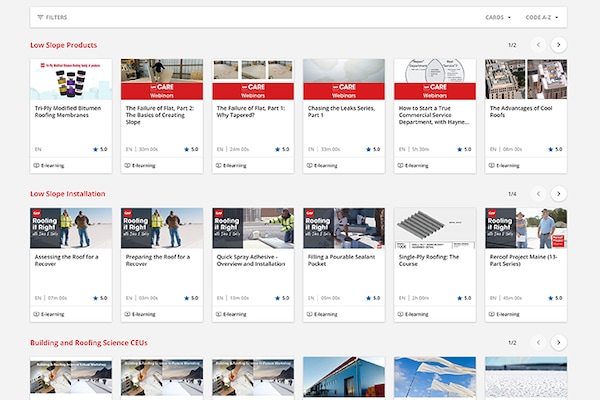Advance Building and Roofing Science CEUs carousel
This screenshot has height=400, width=600.
click(x=559, y=342)
